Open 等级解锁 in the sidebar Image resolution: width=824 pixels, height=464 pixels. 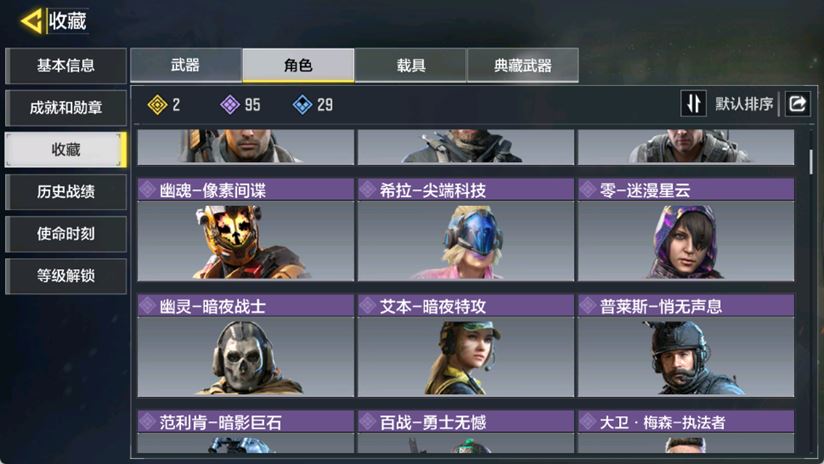[x=66, y=276]
